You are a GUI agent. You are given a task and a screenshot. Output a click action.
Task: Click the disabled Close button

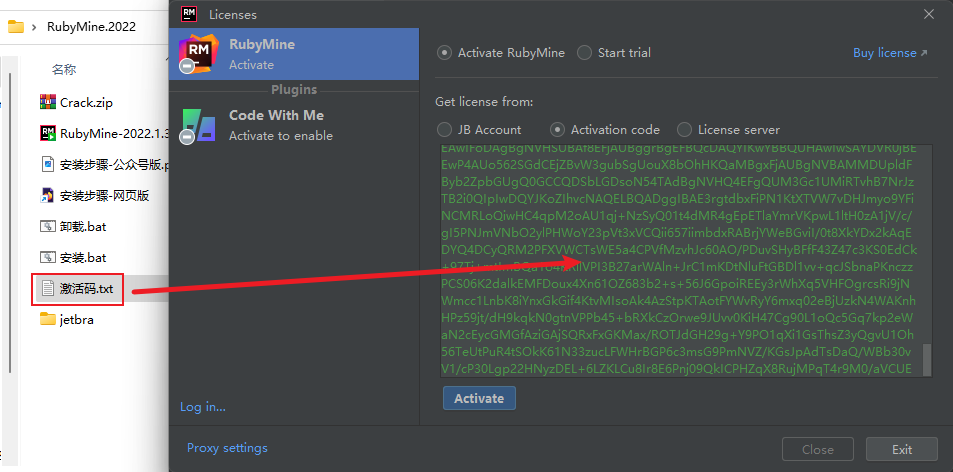pyautogui.click(x=817, y=450)
